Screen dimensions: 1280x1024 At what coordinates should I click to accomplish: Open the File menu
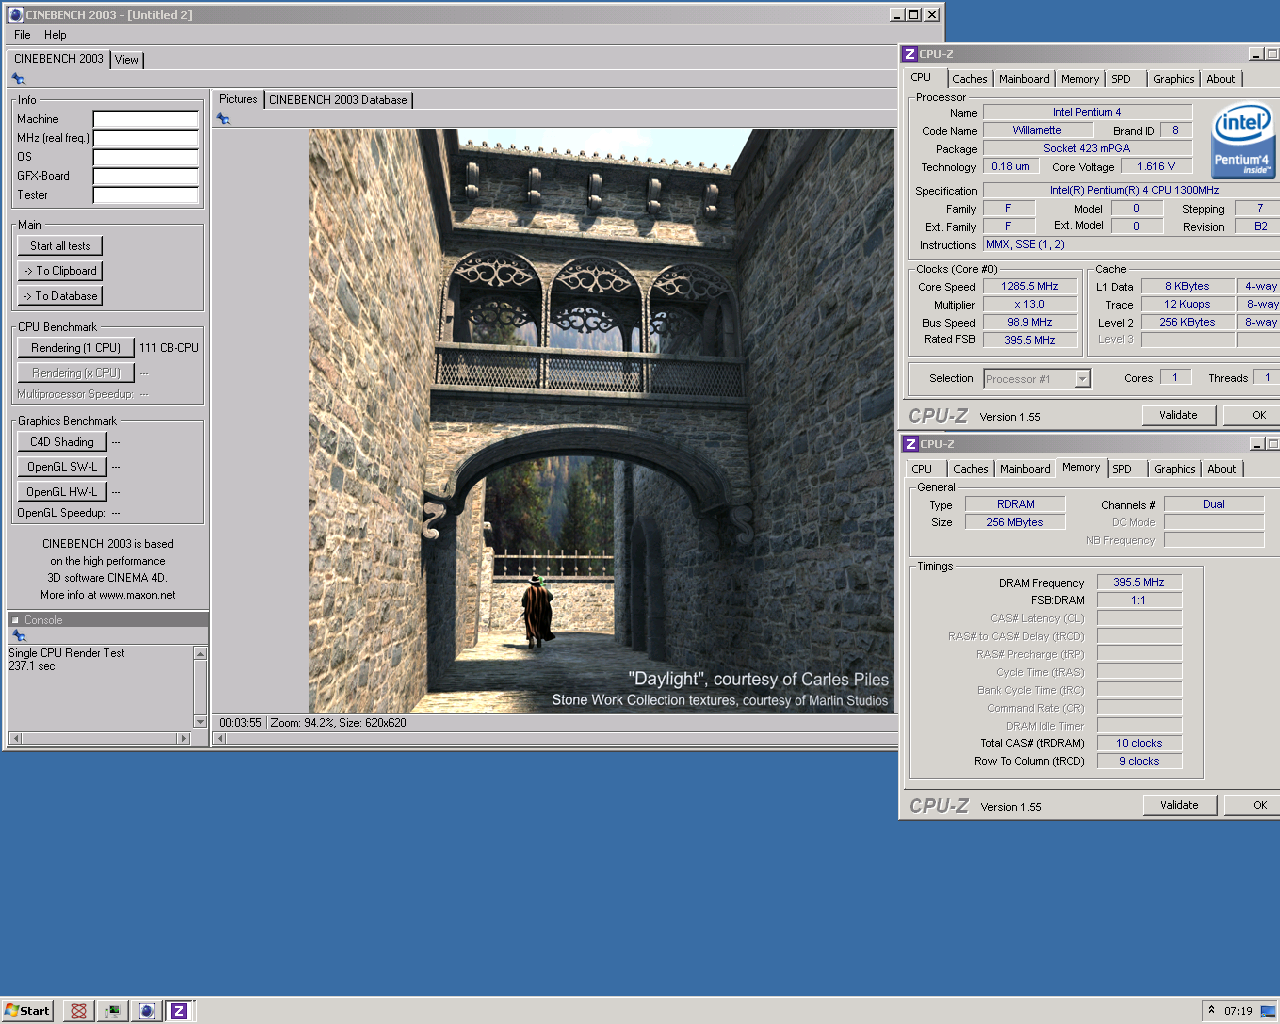point(22,35)
